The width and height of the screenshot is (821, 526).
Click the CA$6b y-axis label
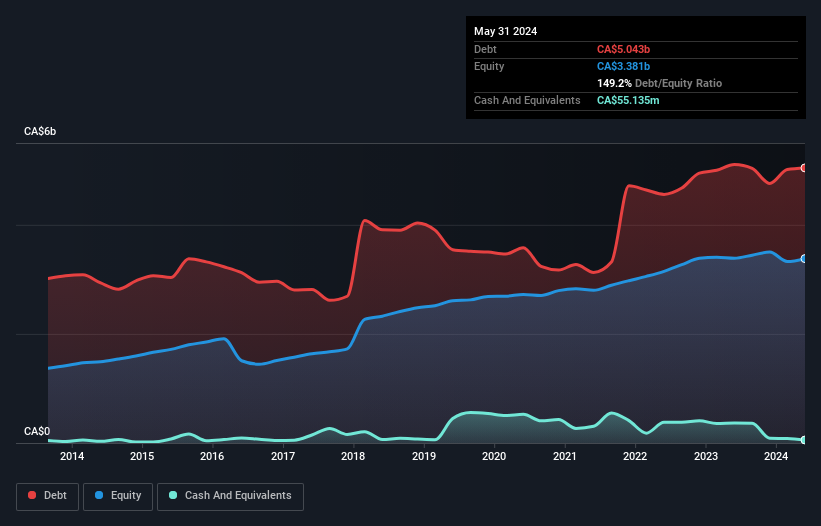[40, 131]
